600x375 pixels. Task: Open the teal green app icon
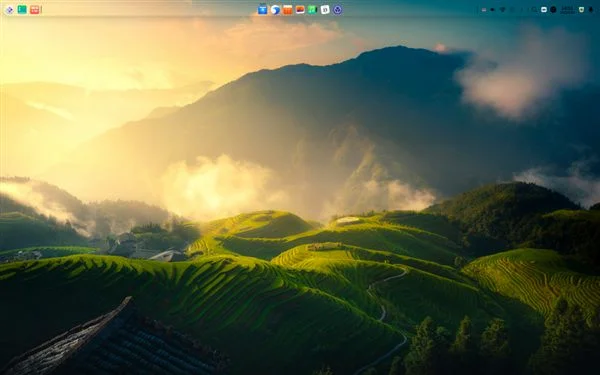click(x=22, y=10)
